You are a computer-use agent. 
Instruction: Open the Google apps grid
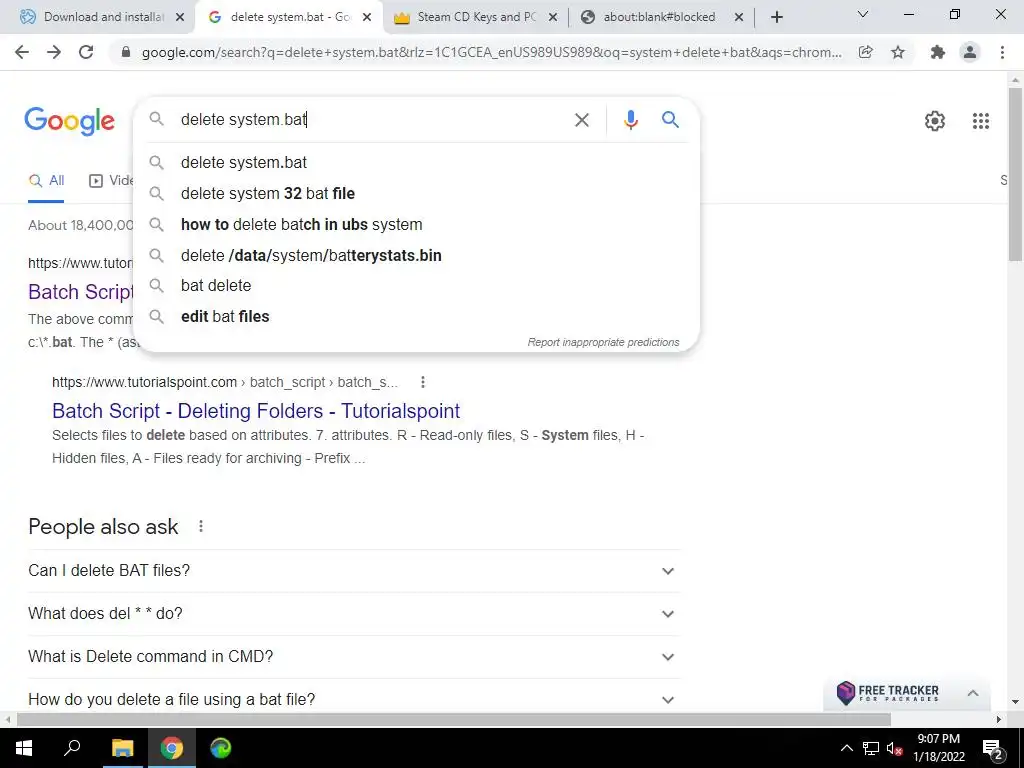pyautogui.click(x=980, y=121)
